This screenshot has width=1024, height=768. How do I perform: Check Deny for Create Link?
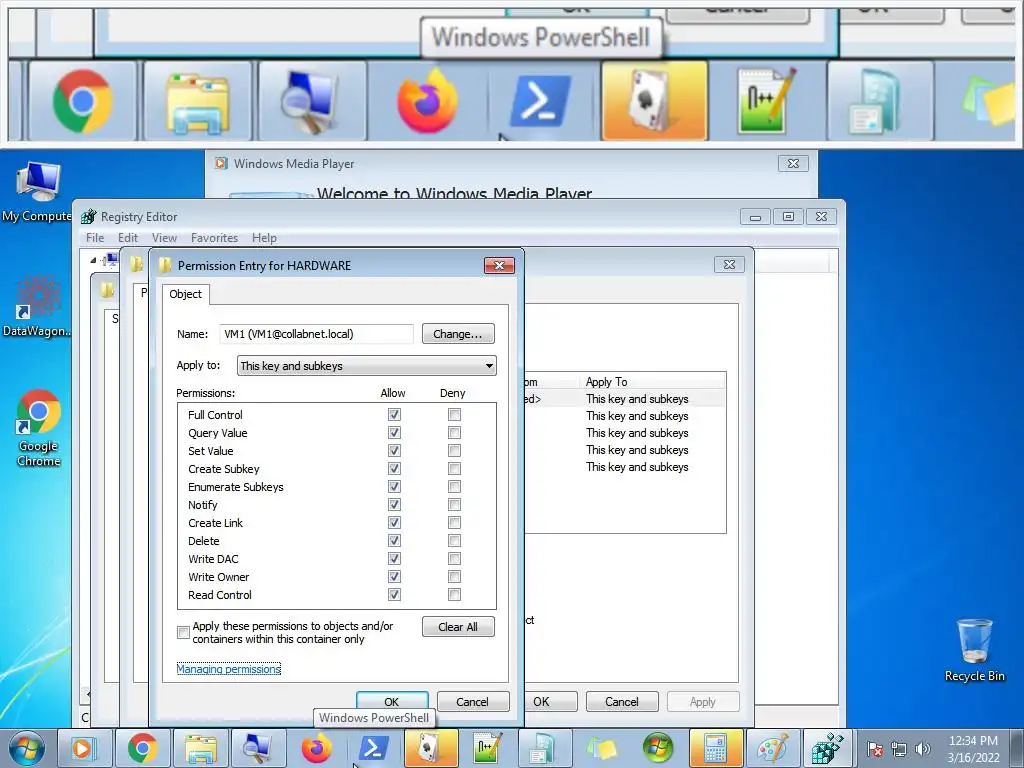[455, 522]
